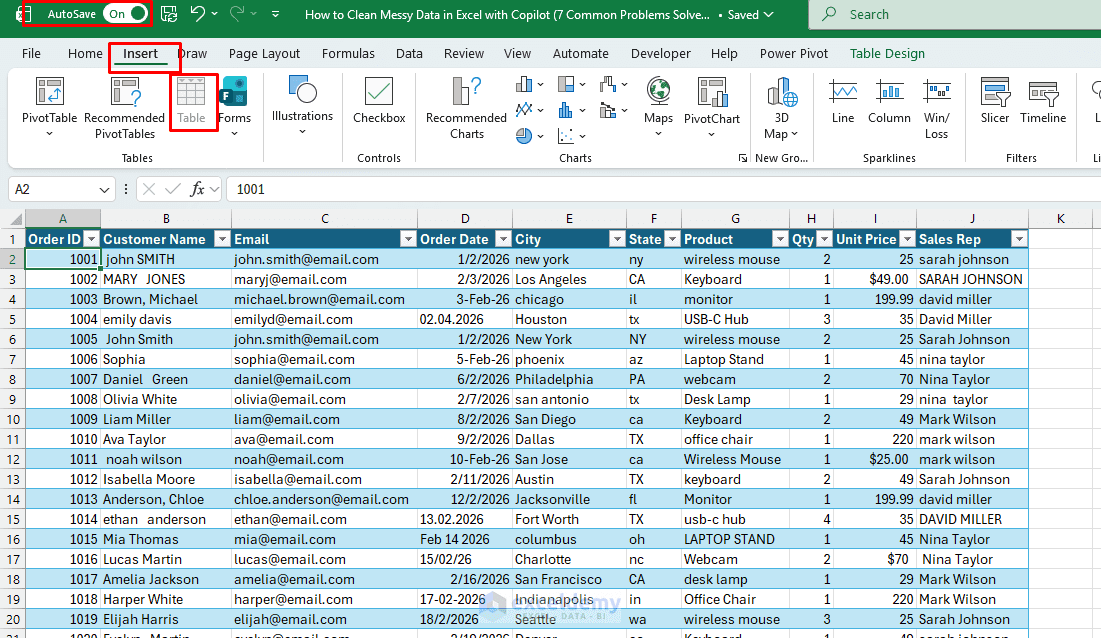Image resolution: width=1101 pixels, height=638 pixels.
Task: Toggle the AutoSave switch
Action: (x=126, y=14)
